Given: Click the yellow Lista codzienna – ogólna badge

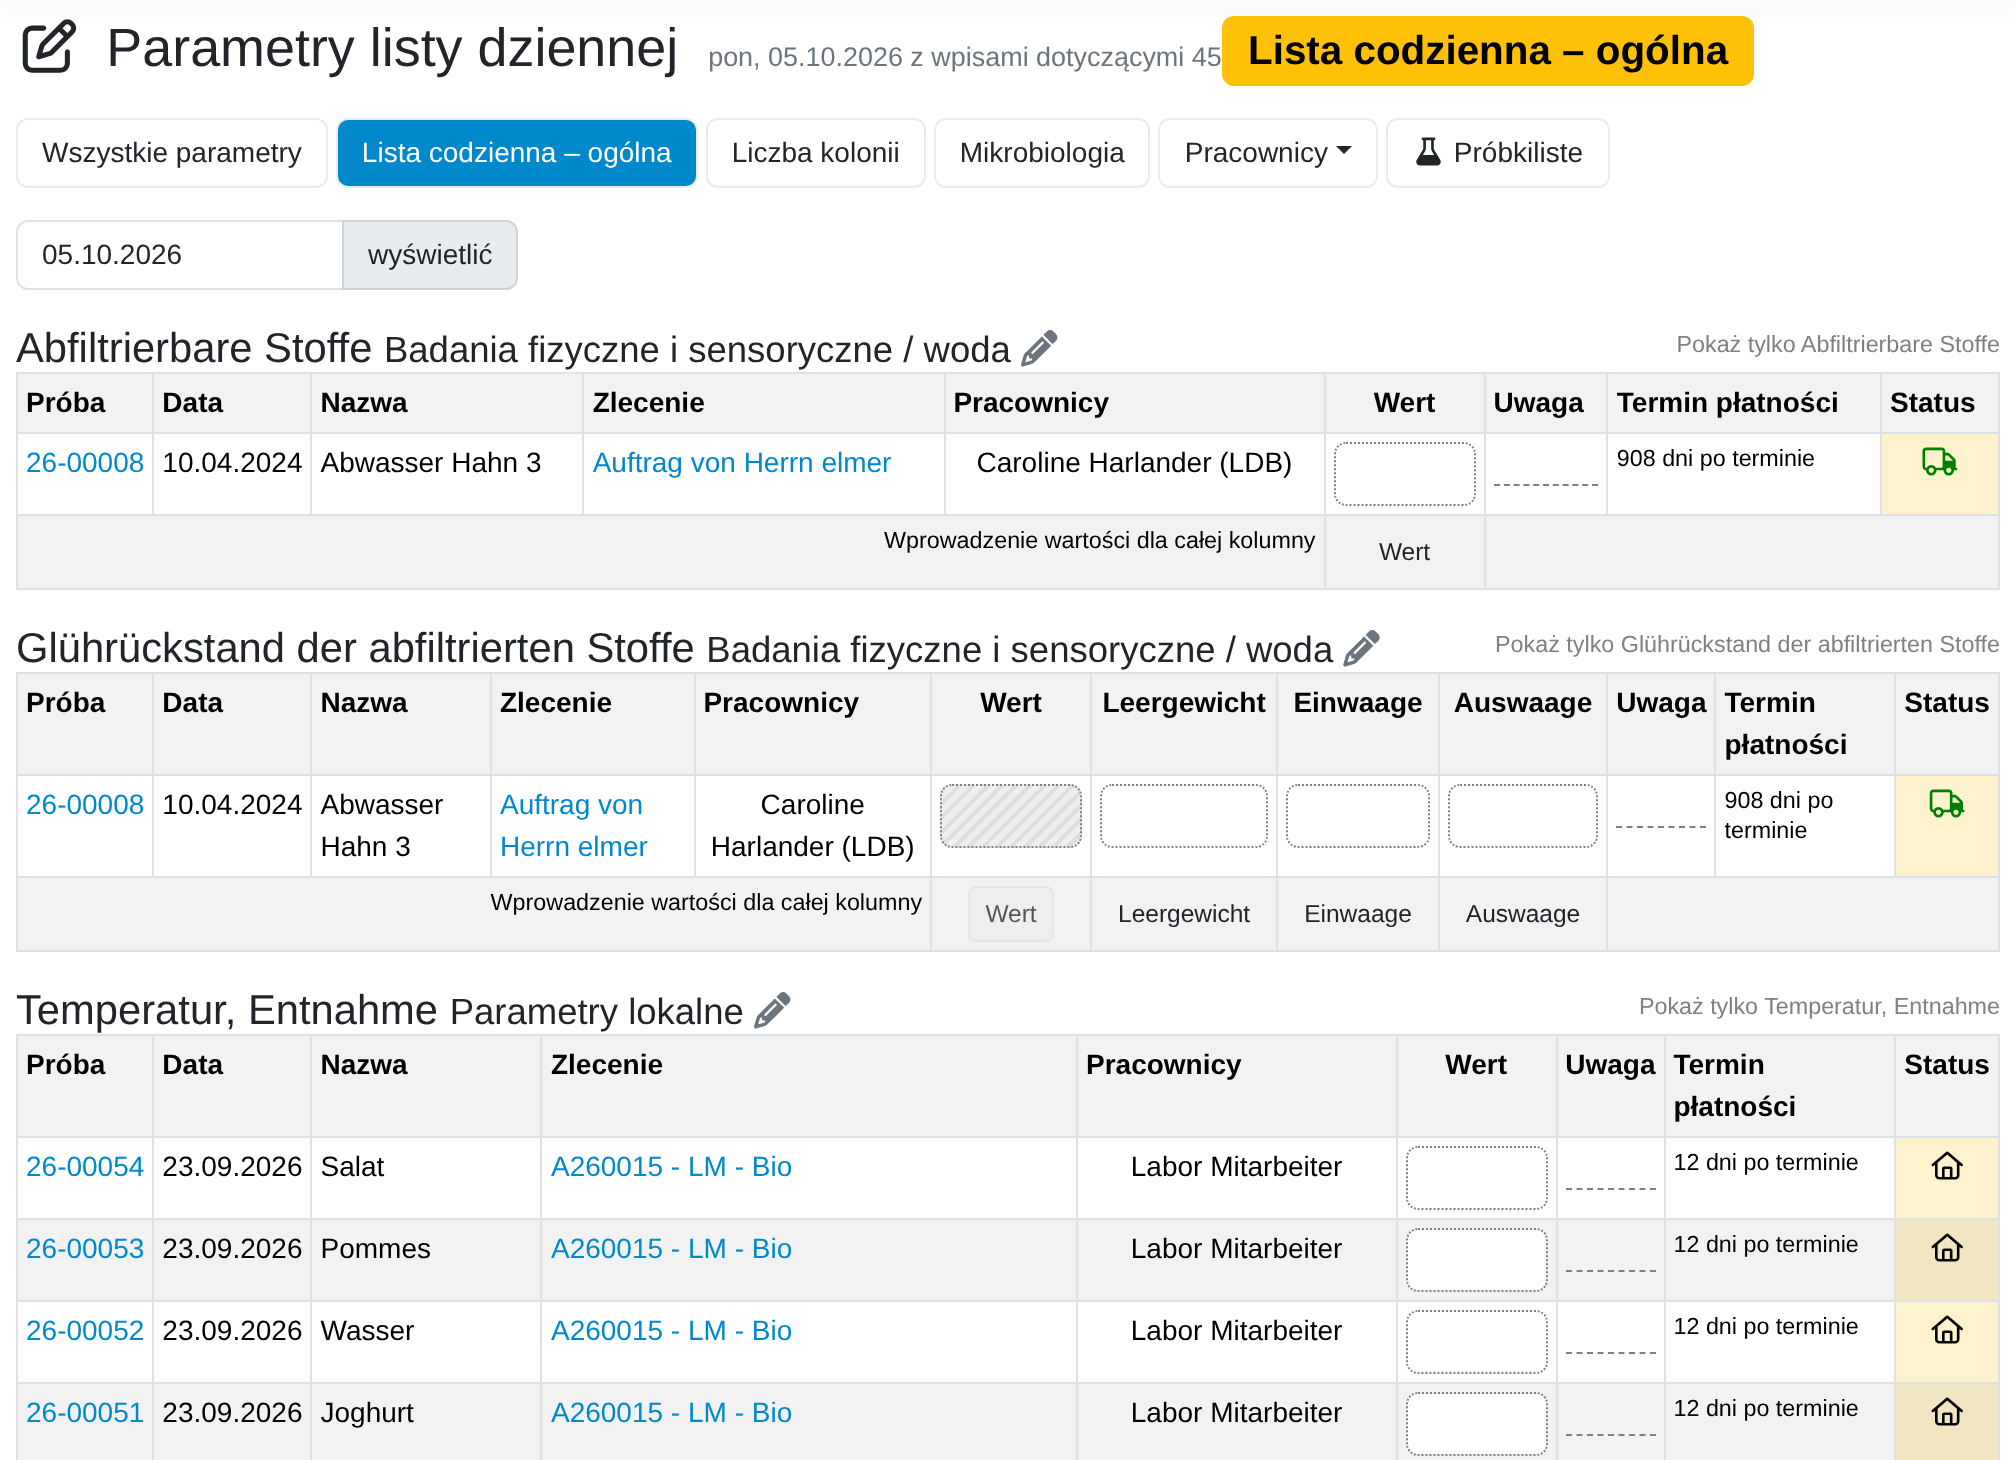Looking at the screenshot, I should [1487, 51].
